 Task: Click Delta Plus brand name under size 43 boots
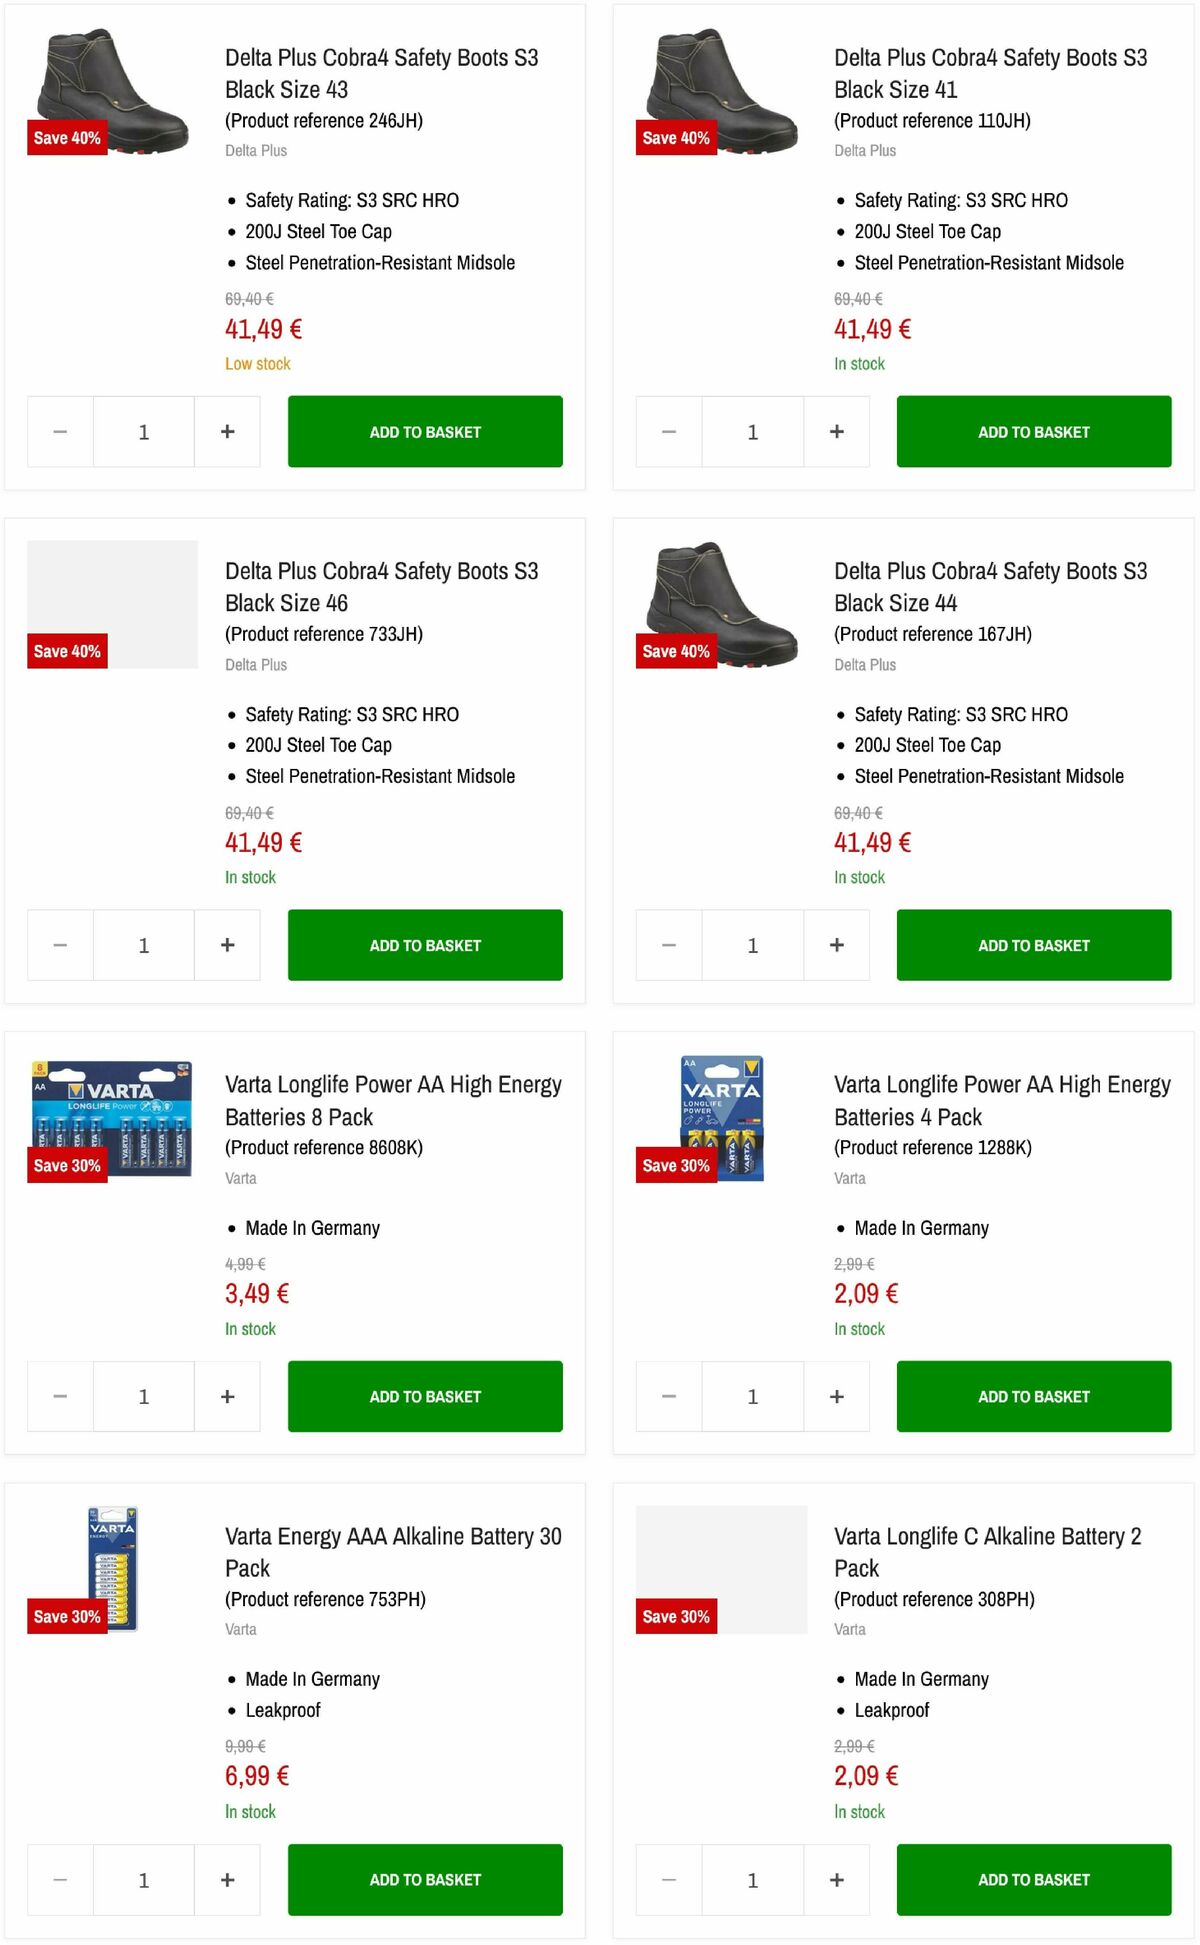pyautogui.click(x=255, y=150)
